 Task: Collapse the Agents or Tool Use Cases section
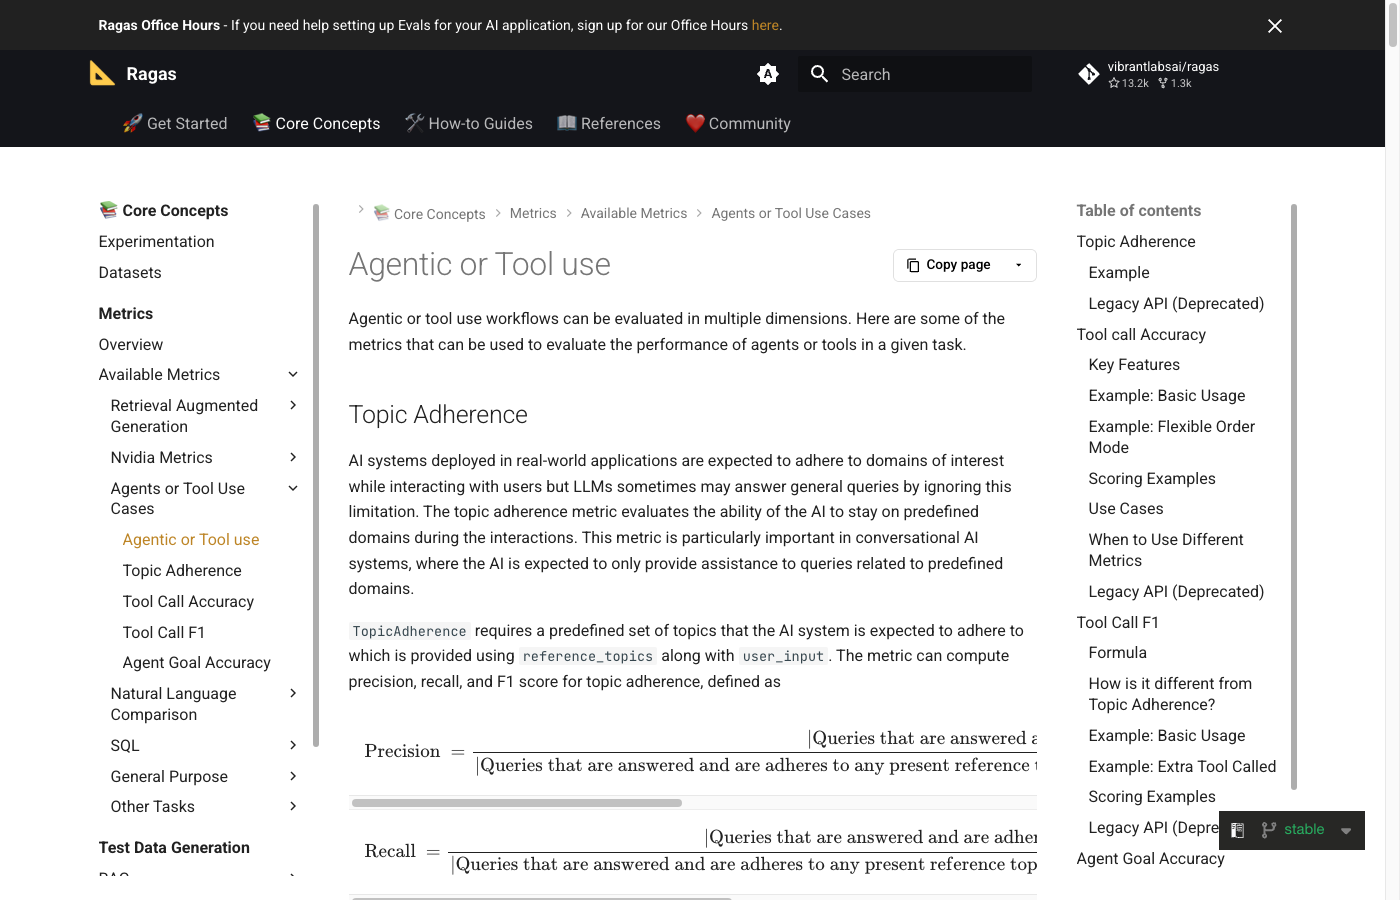click(x=292, y=488)
